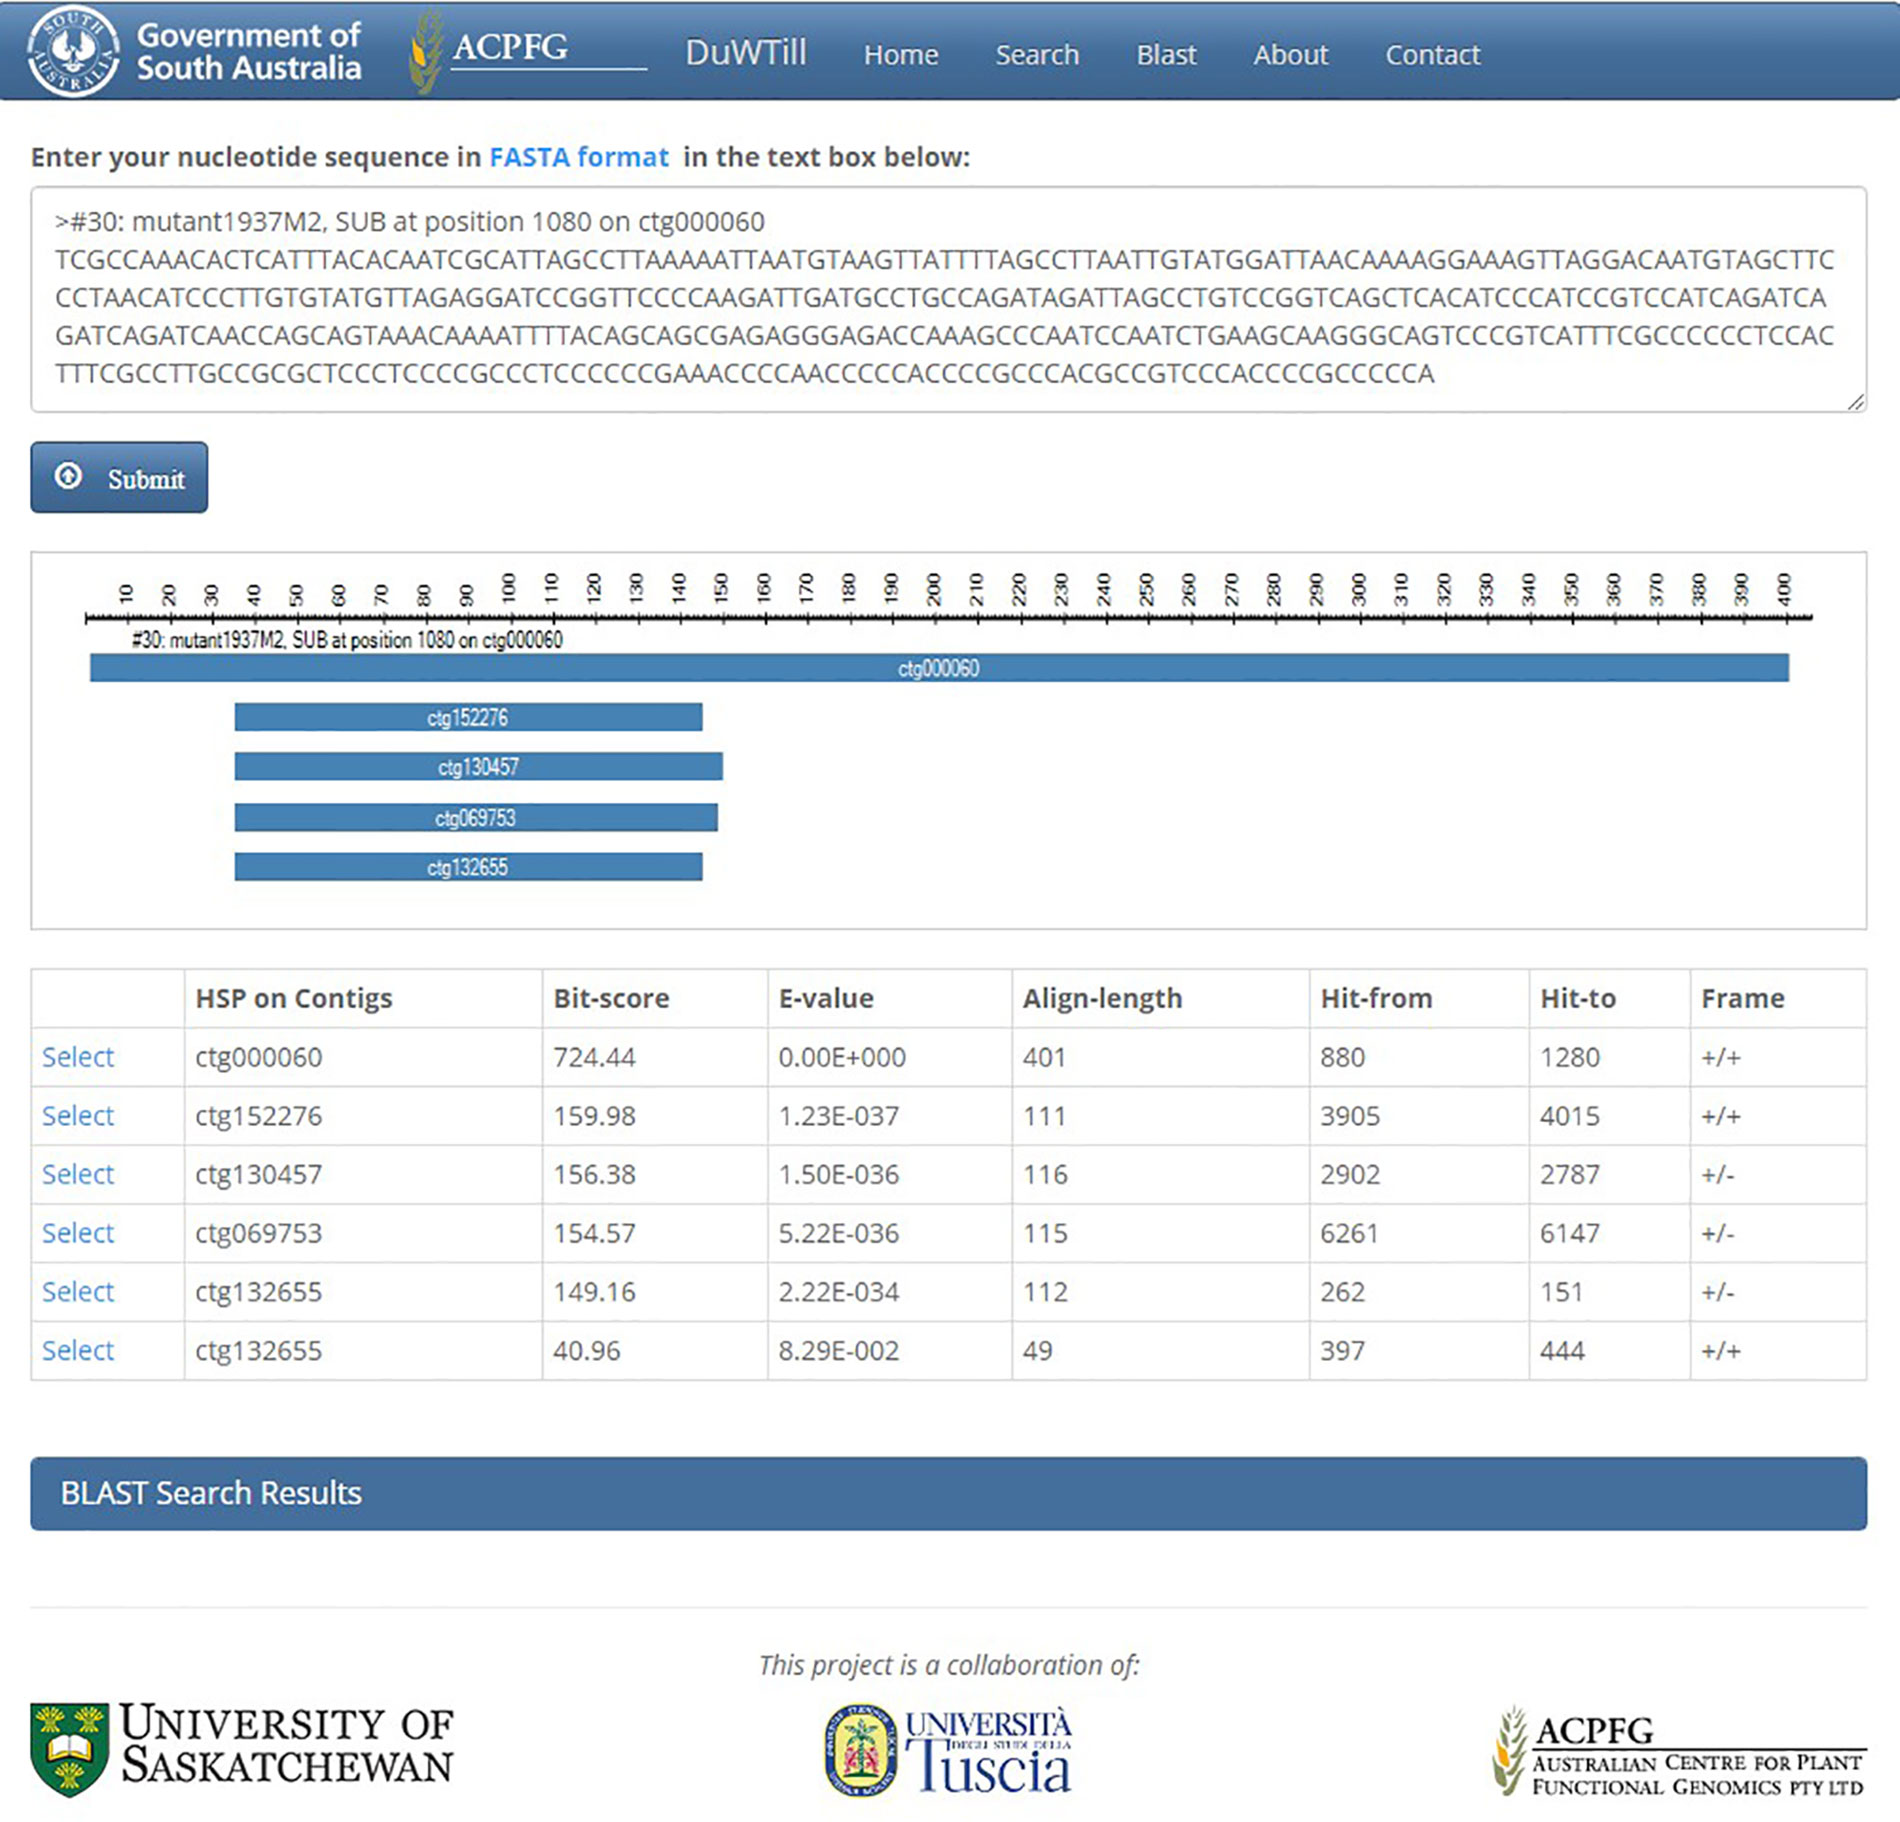Image resolution: width=1900 pixels, height=1822 pixels.
Task: Click the Hit-to value 2787
Action: tap(1570, 1174)
